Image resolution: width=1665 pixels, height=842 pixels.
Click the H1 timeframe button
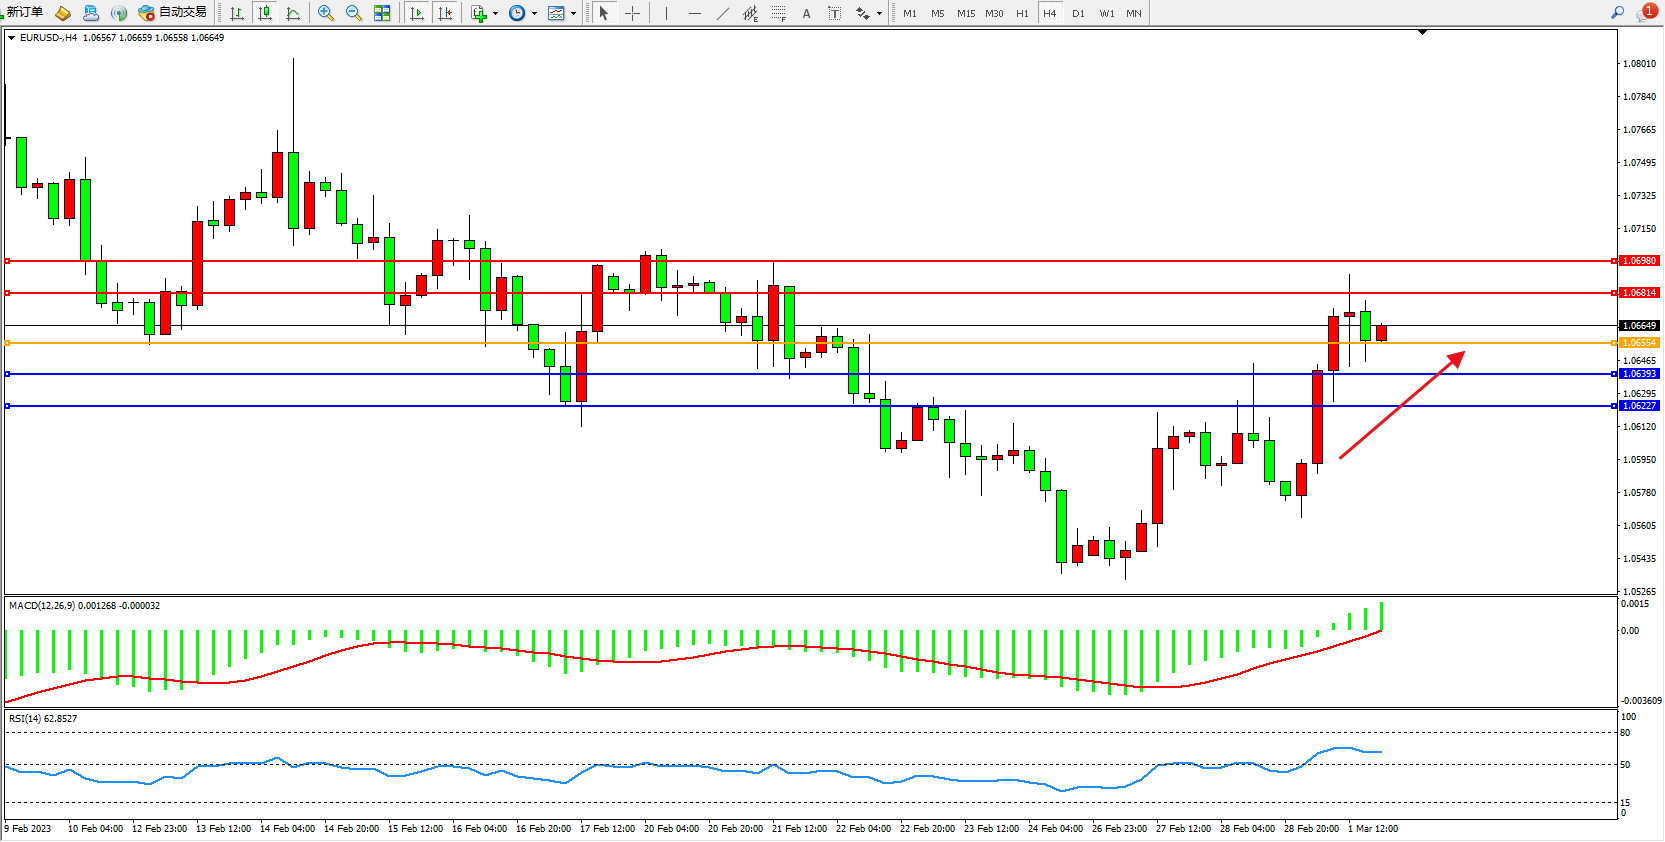pyautogui.click(x=1022, y=13)
